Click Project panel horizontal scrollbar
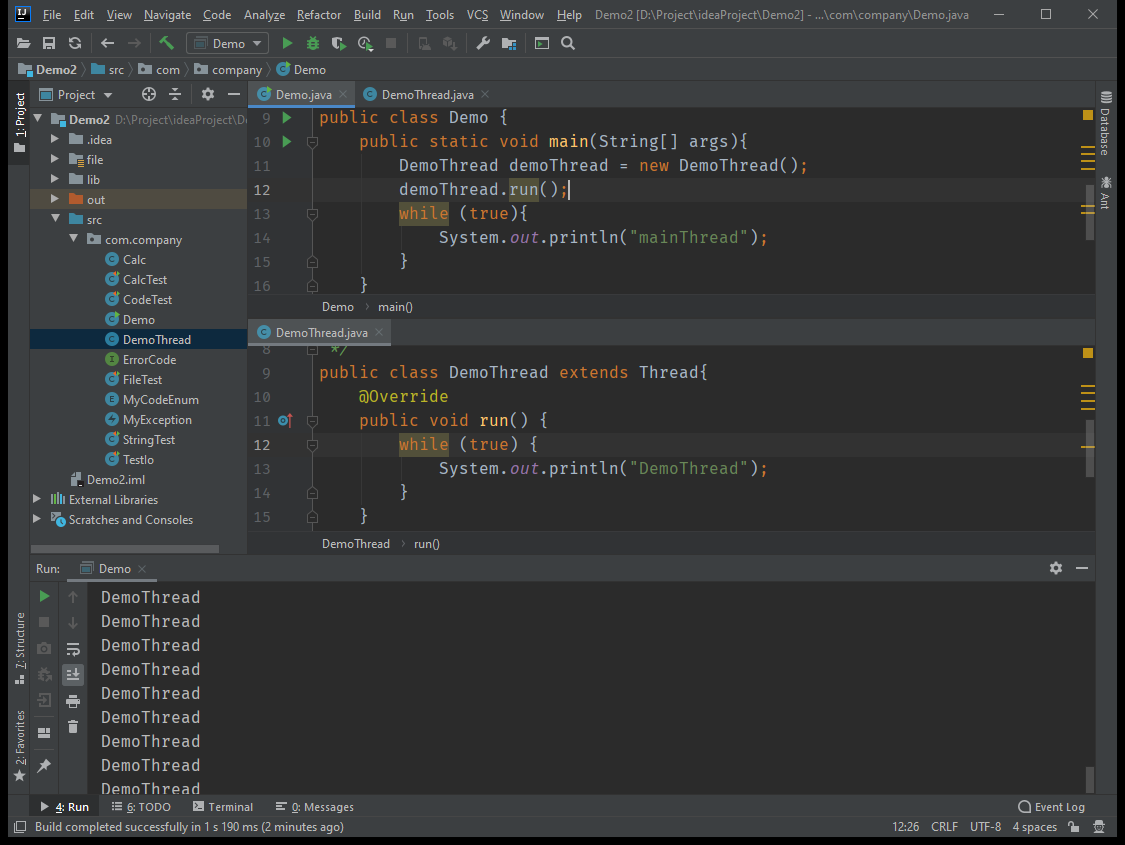 125,549
